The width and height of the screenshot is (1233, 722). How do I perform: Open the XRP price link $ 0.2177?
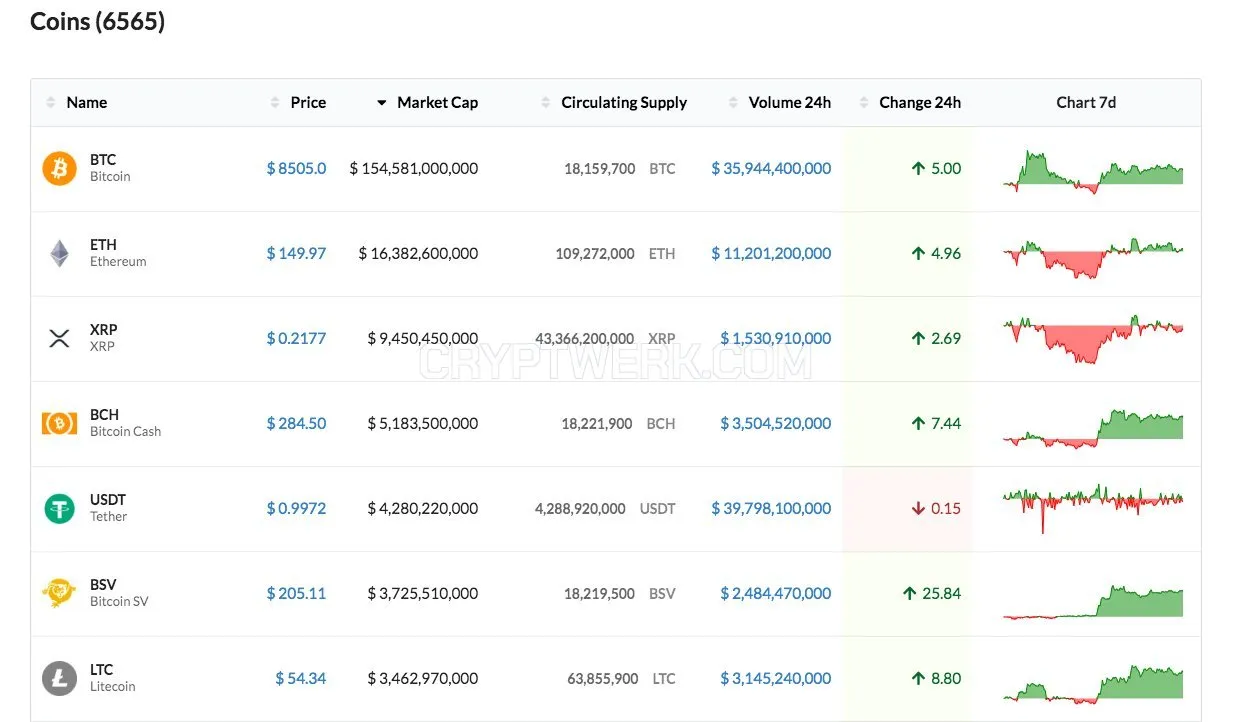[296, 338]
